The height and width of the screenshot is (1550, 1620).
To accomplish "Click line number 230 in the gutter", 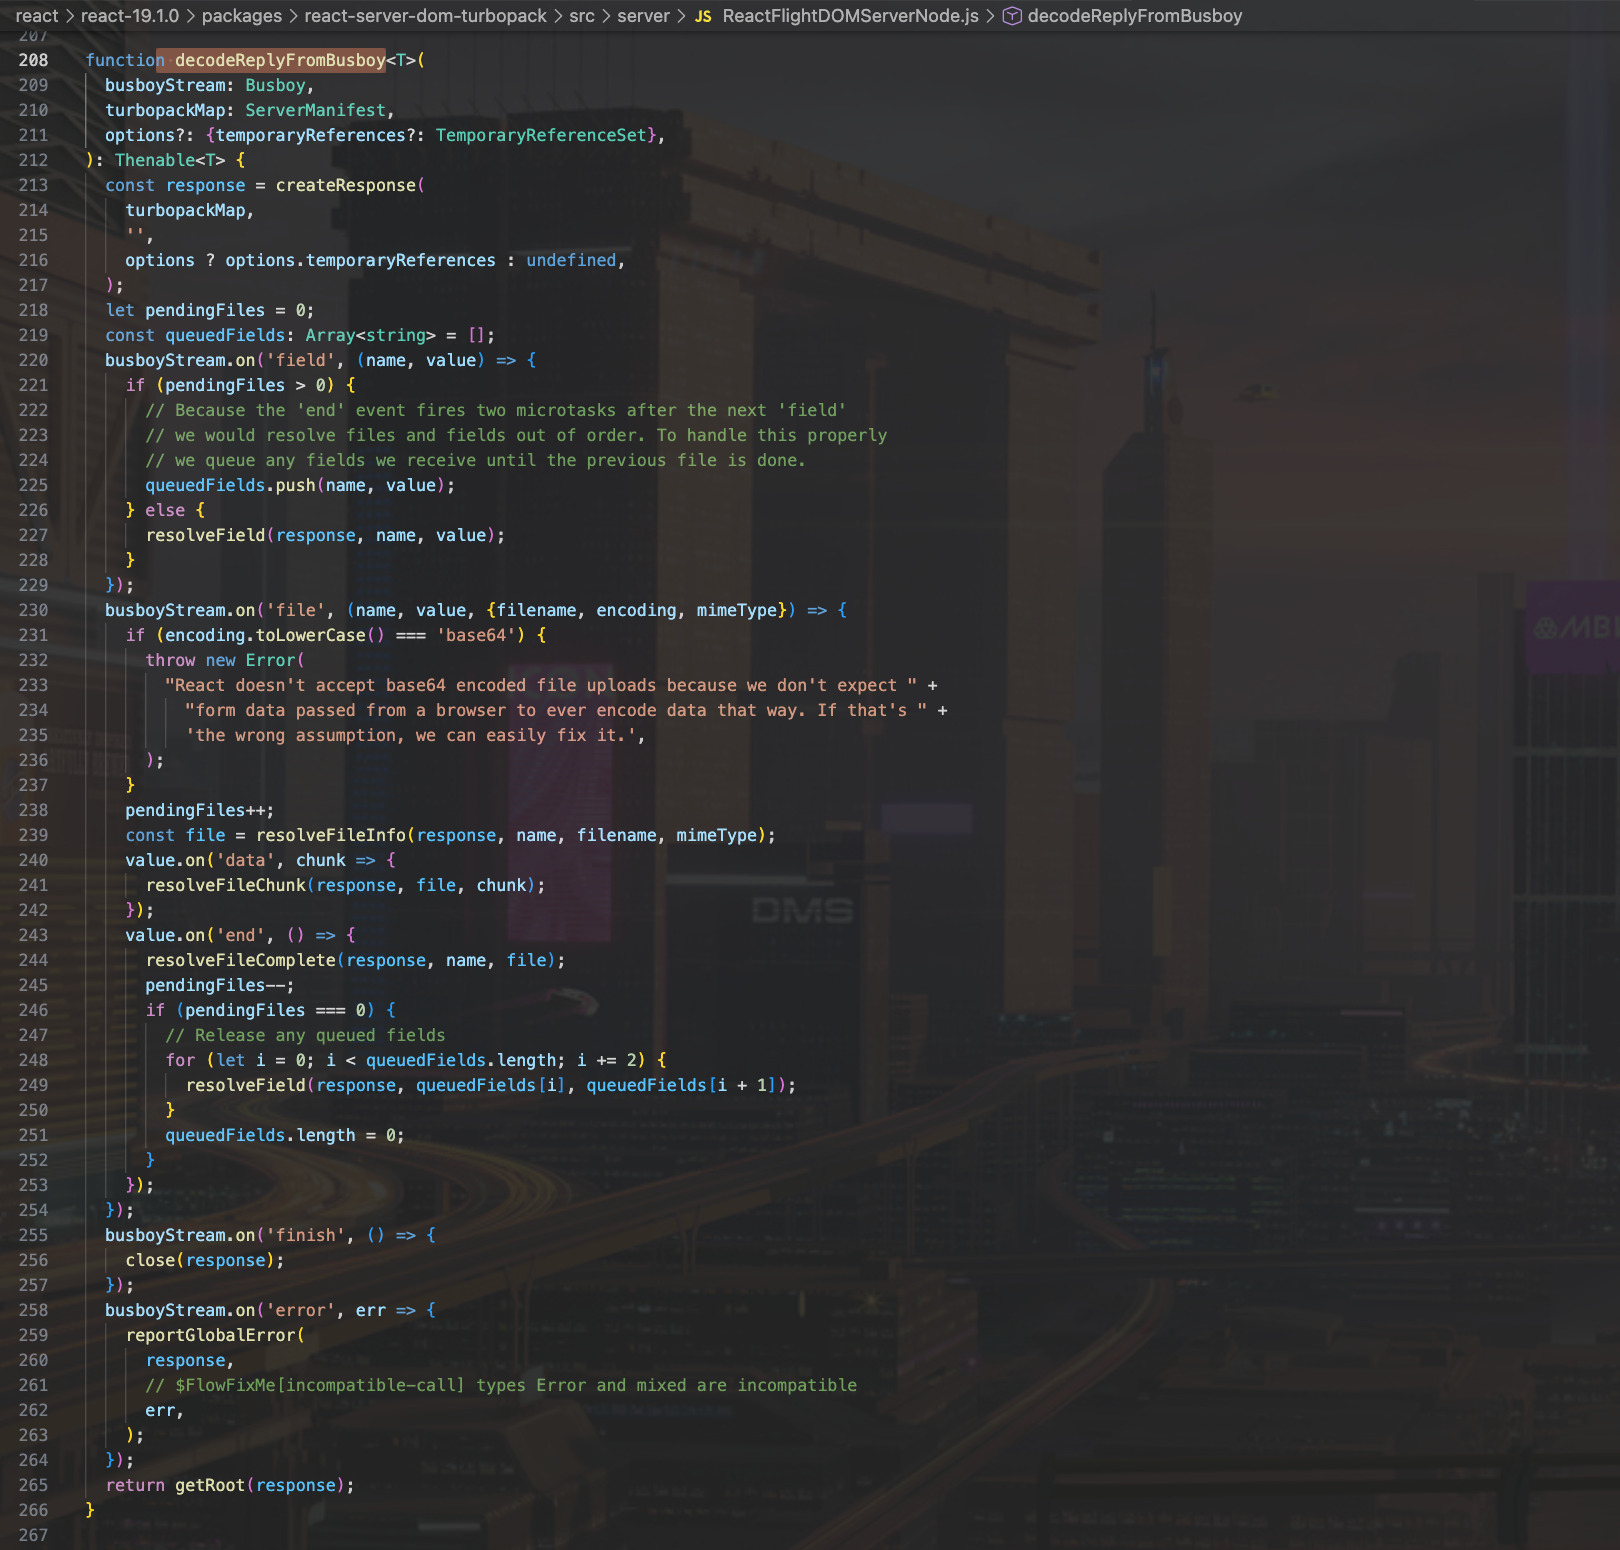I will (x=33, y=610).
